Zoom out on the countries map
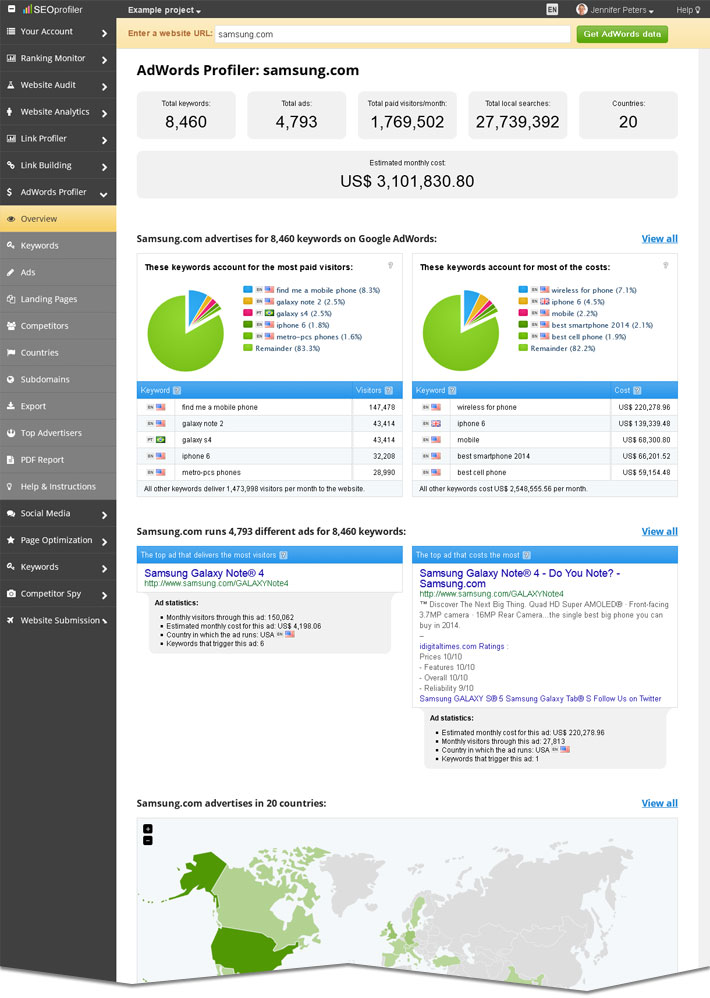Image resolution: width=710 pixels, height=998 pixels. pos(148,840)
